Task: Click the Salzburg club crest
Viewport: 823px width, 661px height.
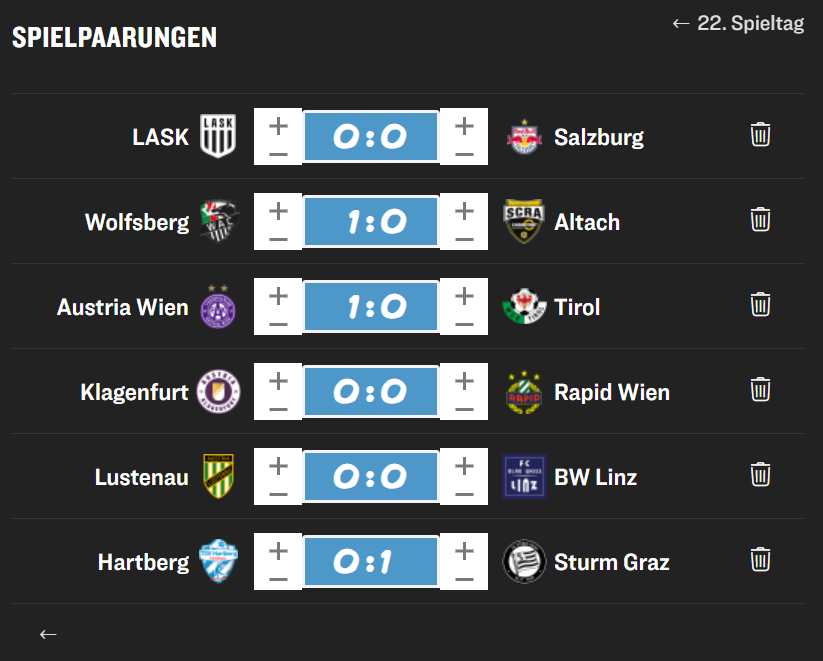Action: pos(524,137)
